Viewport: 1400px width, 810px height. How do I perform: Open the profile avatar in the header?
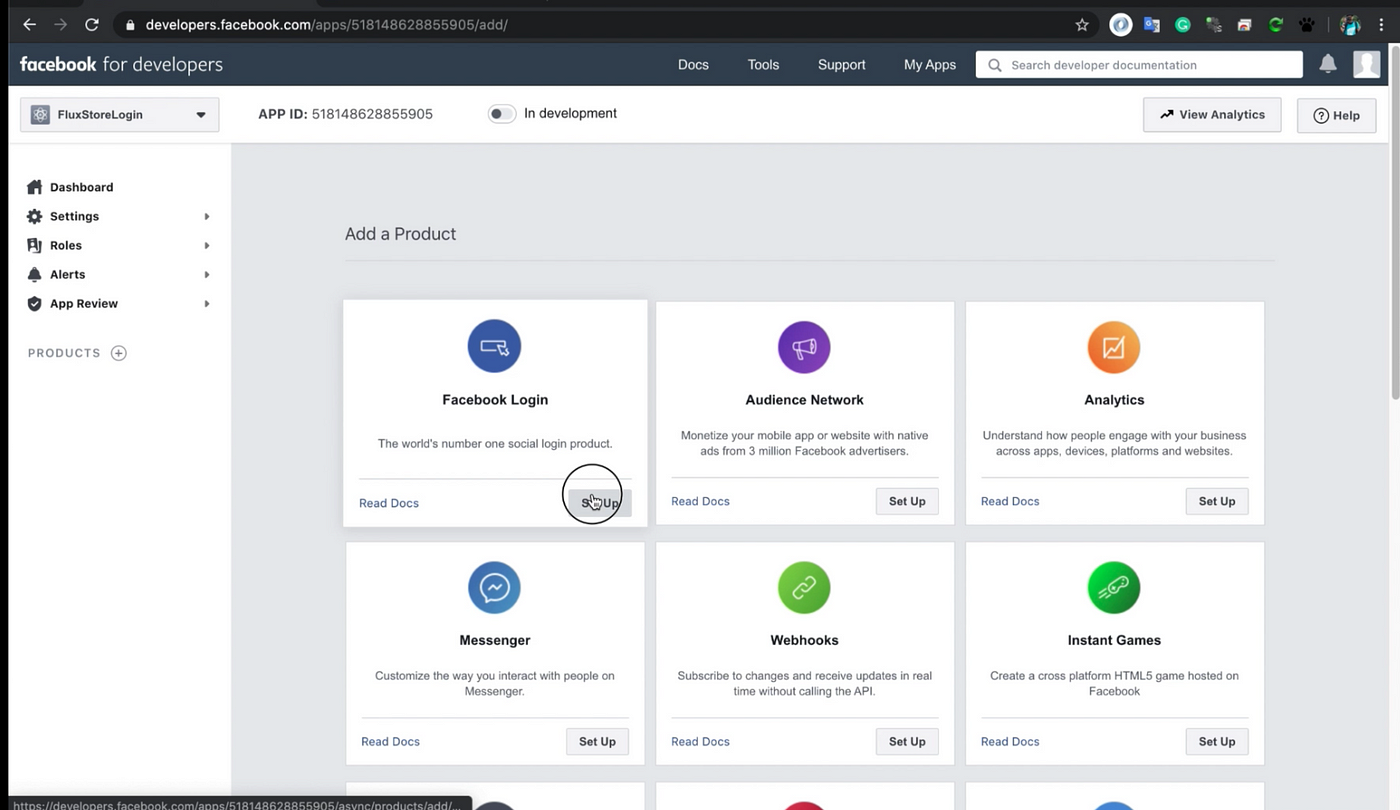click(1366, 64)
